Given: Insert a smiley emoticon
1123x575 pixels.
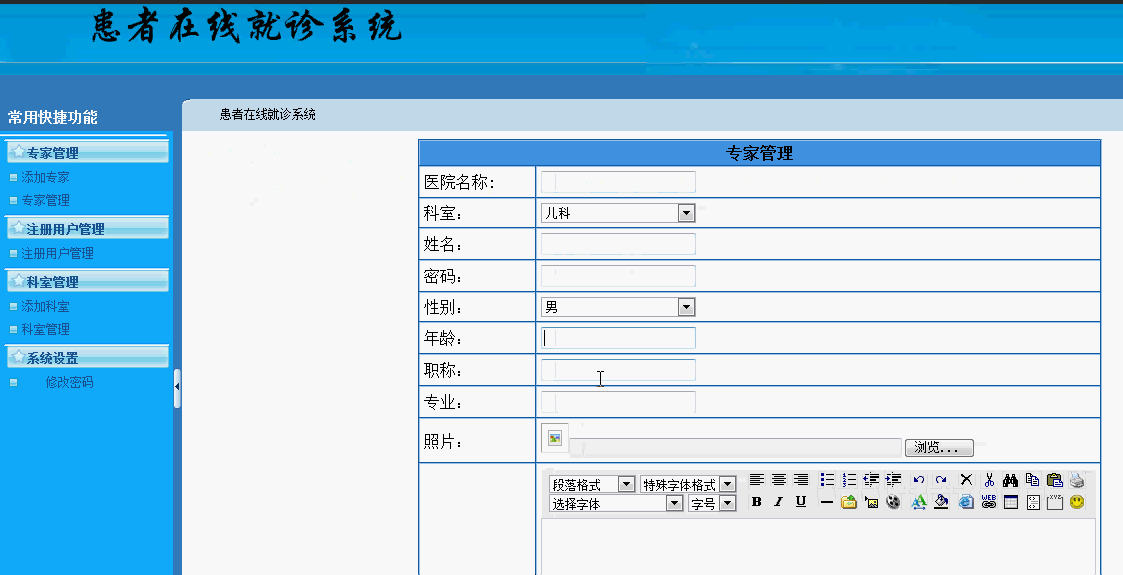Looking at the screenshot, I should [x=1077, y=502].
